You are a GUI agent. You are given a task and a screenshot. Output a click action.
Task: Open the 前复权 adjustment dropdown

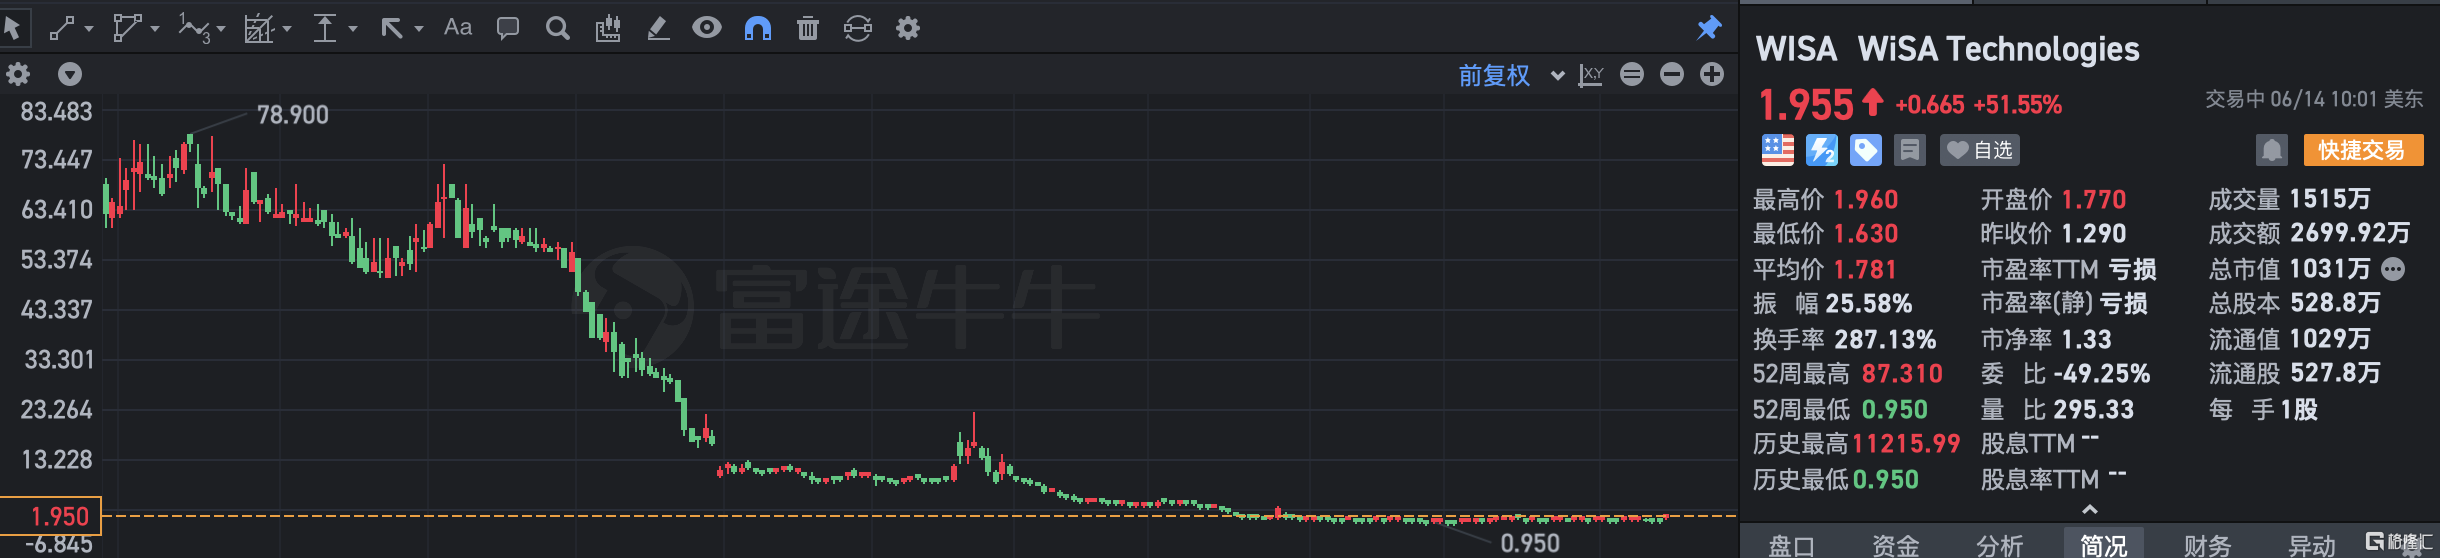pyautogui.click(x=1494, y=75)
